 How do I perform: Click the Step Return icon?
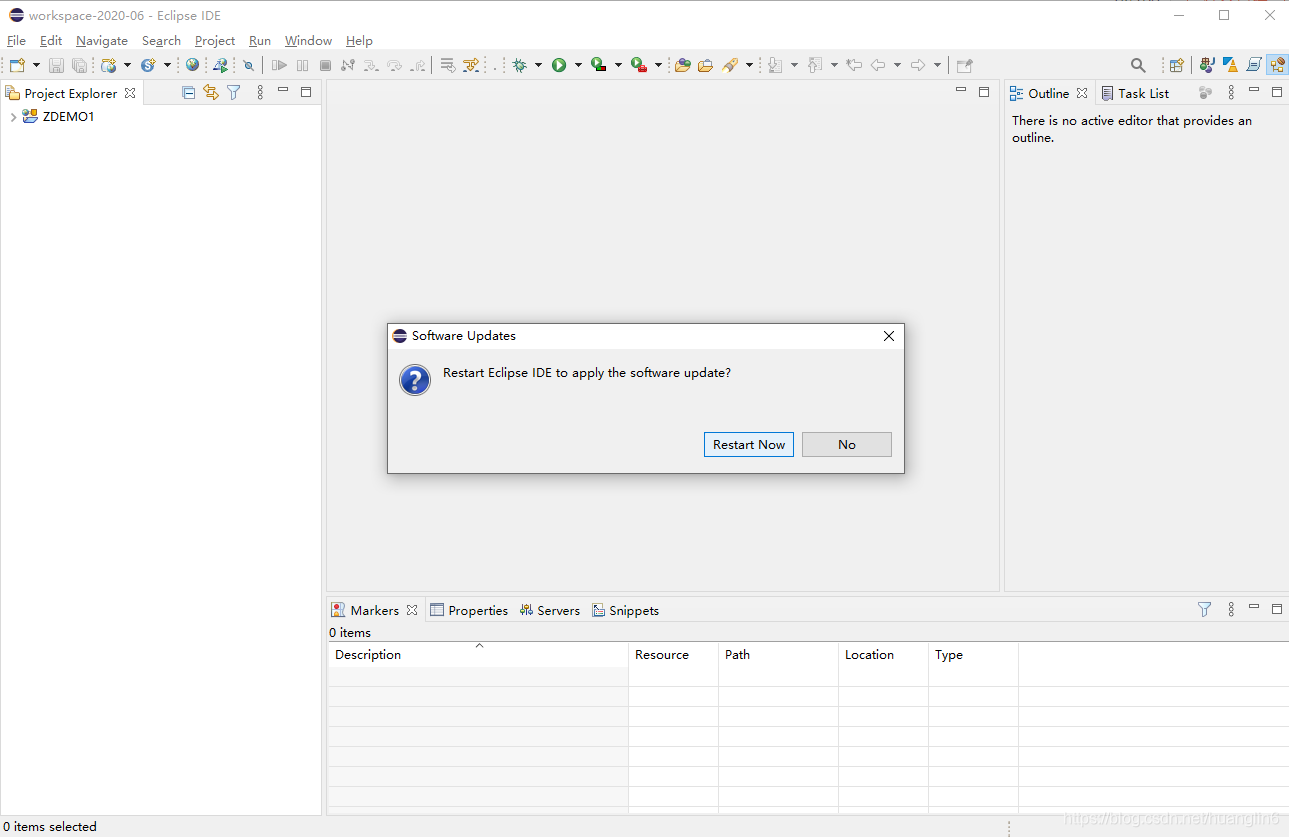tap(418, 65)
